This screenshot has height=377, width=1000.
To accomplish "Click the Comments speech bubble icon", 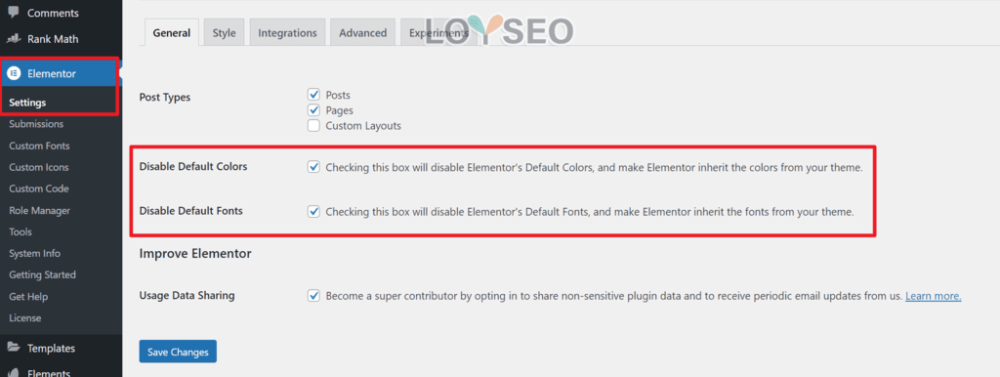I will [x=13, y=13].
